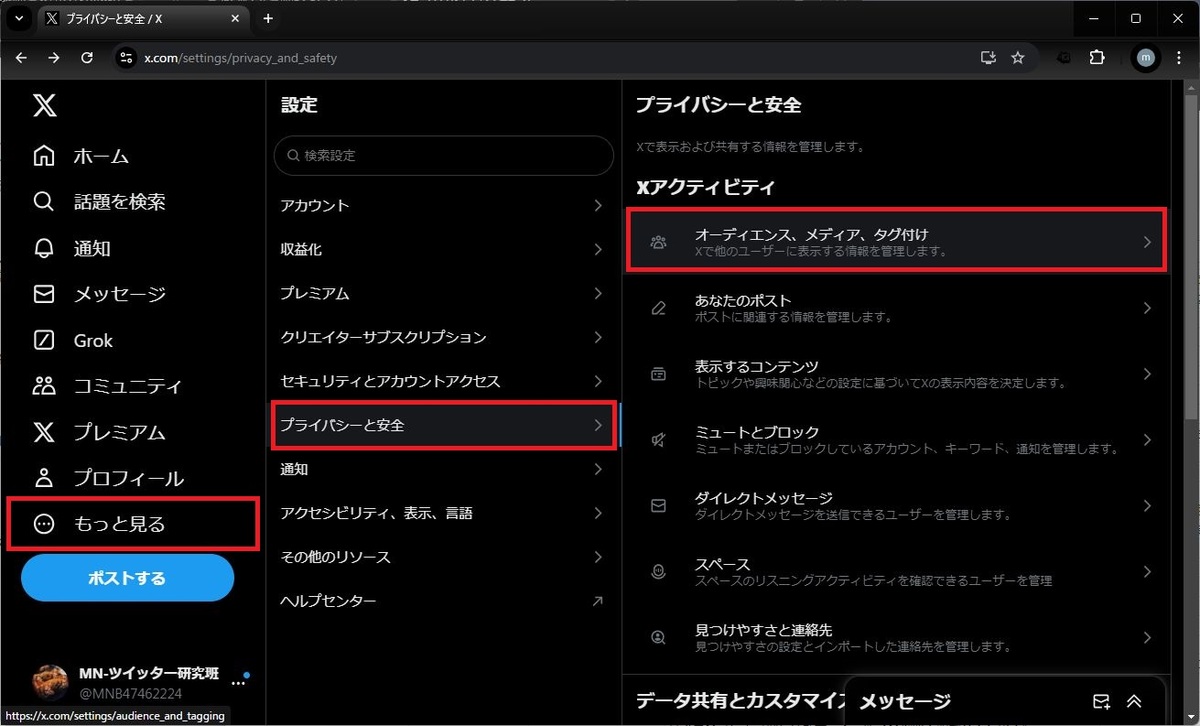Click the icon beside 表示するコンテンツ
The image size is (1200, 726).
(658, 374)
